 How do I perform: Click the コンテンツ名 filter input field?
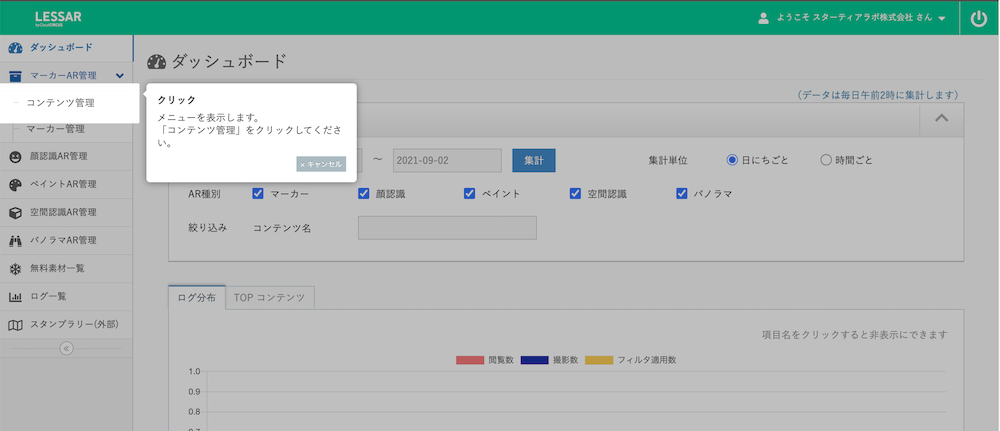(447, 228)
